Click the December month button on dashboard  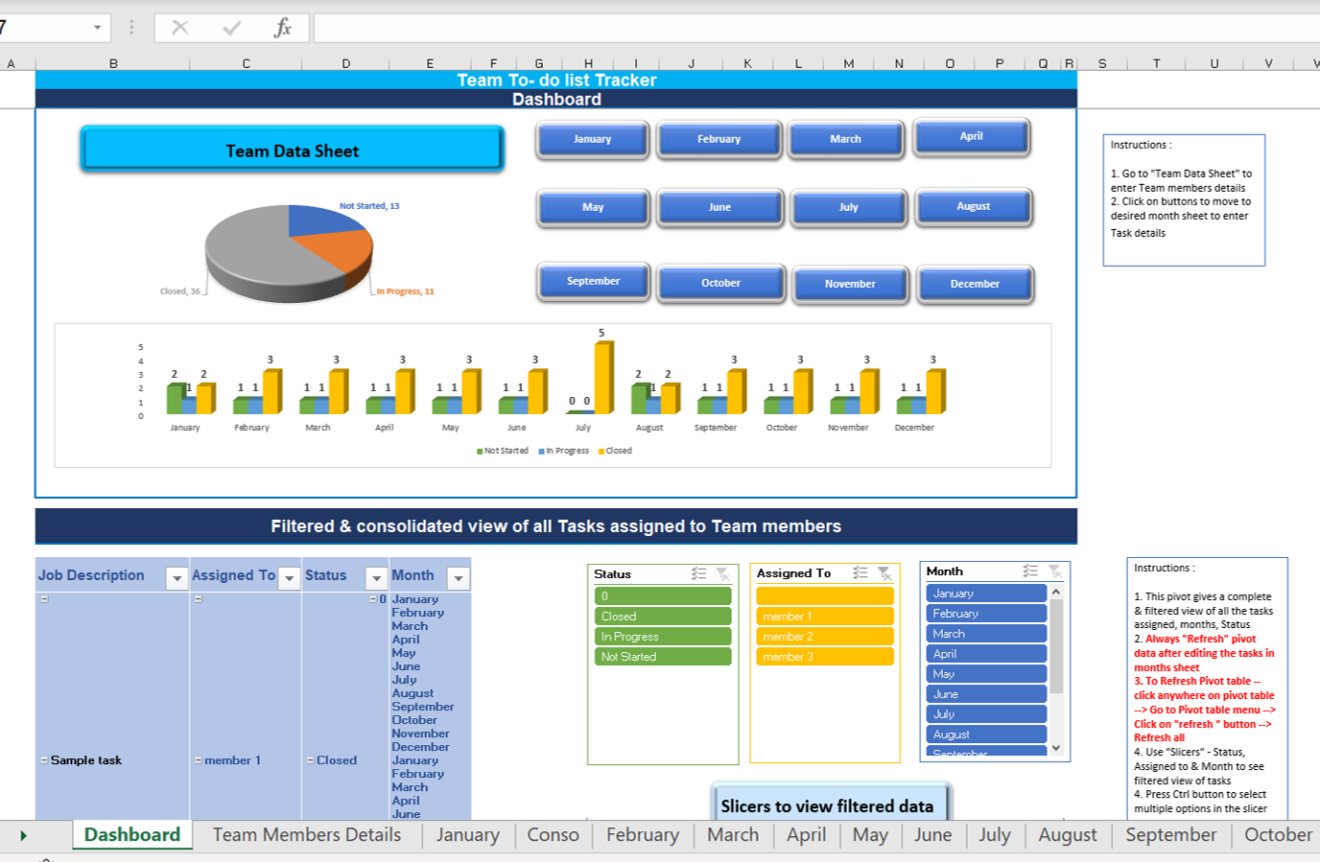click(x=975, y=284)
